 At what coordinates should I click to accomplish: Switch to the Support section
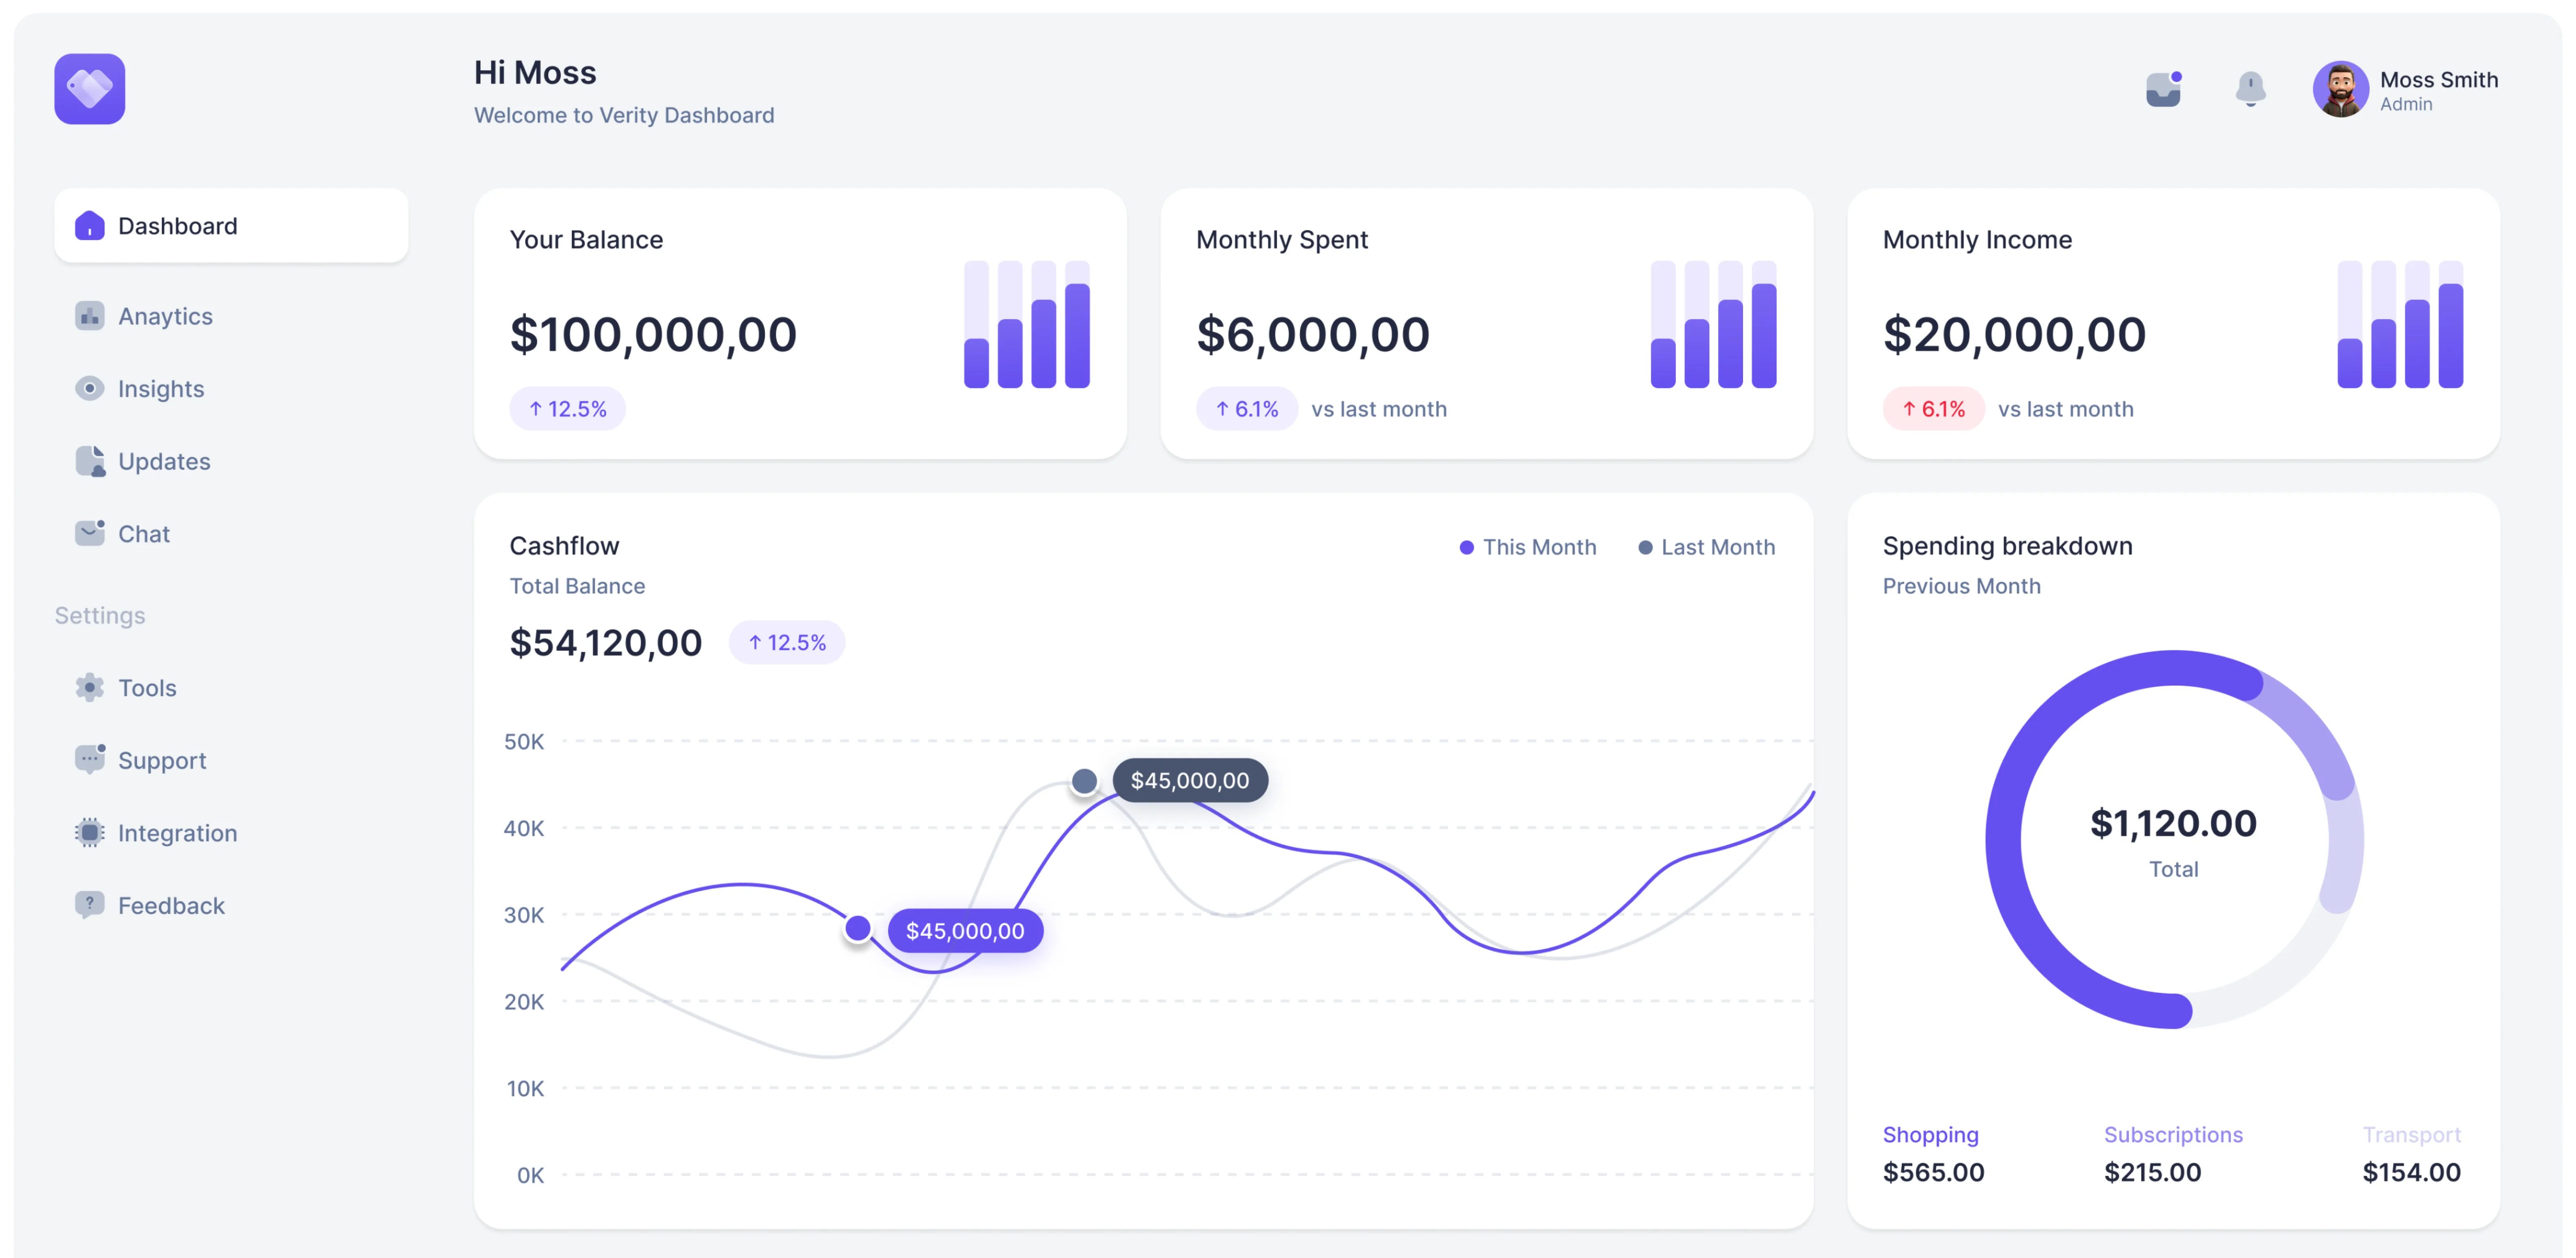[x=162, y=760]
